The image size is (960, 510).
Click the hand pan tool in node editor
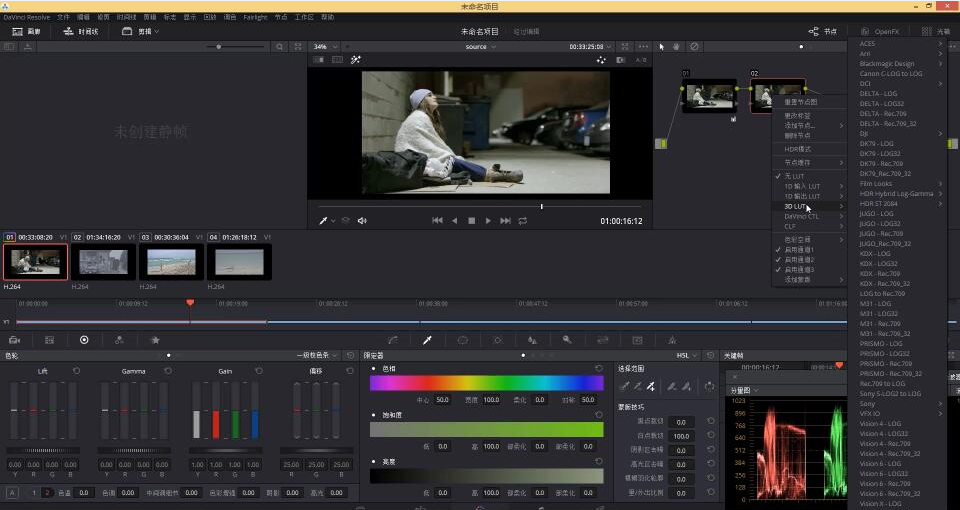pos(677,47)
